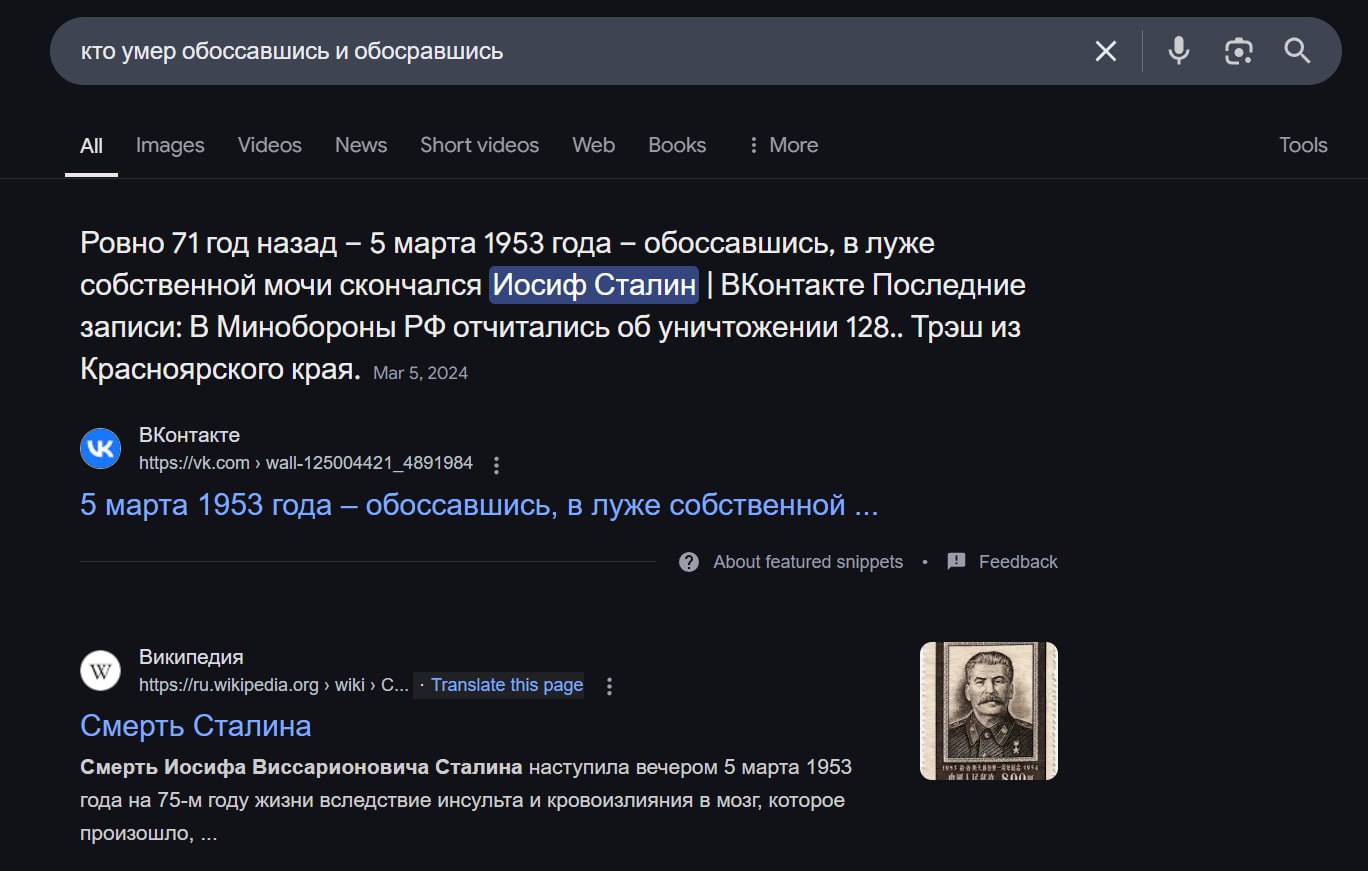Click the 'ВКонтакте' source name

click(x=189, y=435)
